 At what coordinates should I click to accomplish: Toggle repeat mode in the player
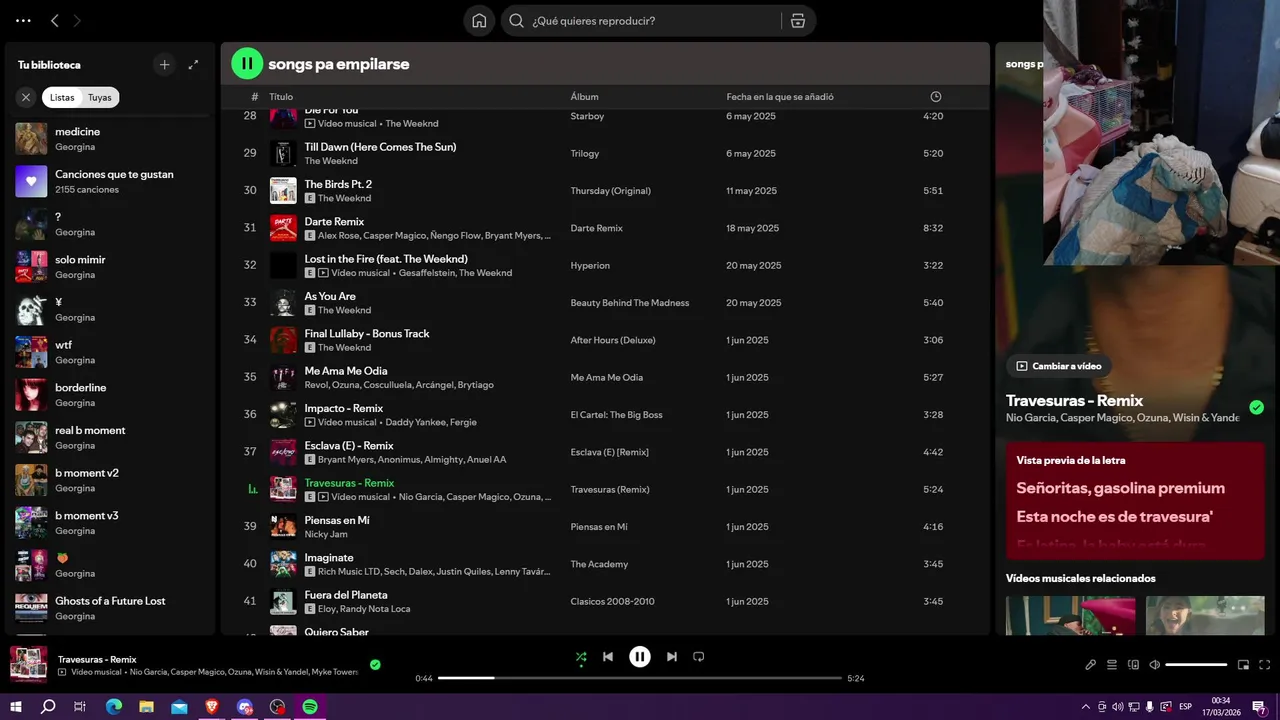coord(699,657)
